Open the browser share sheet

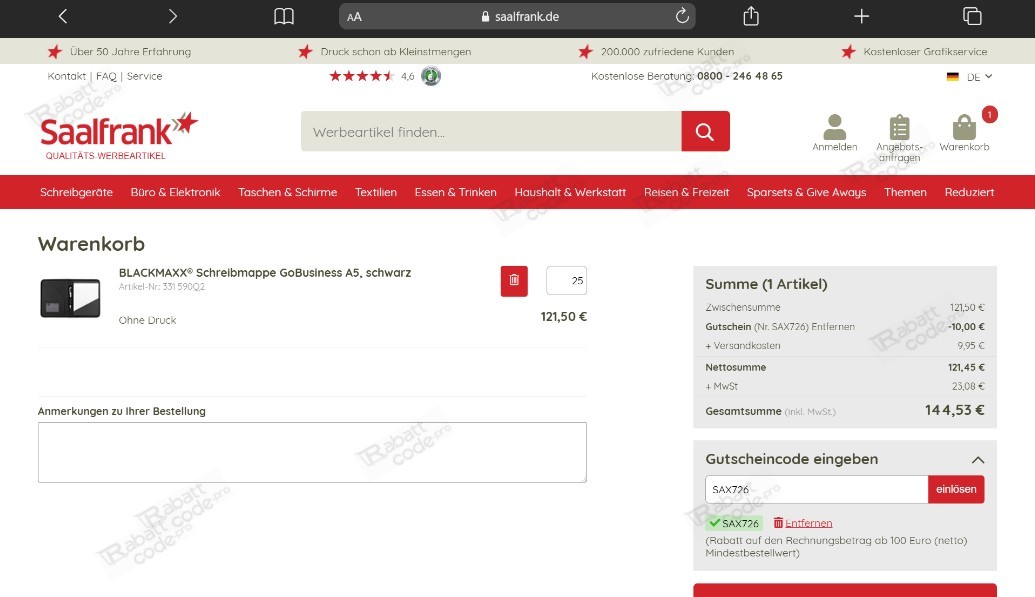coord(751,16)
